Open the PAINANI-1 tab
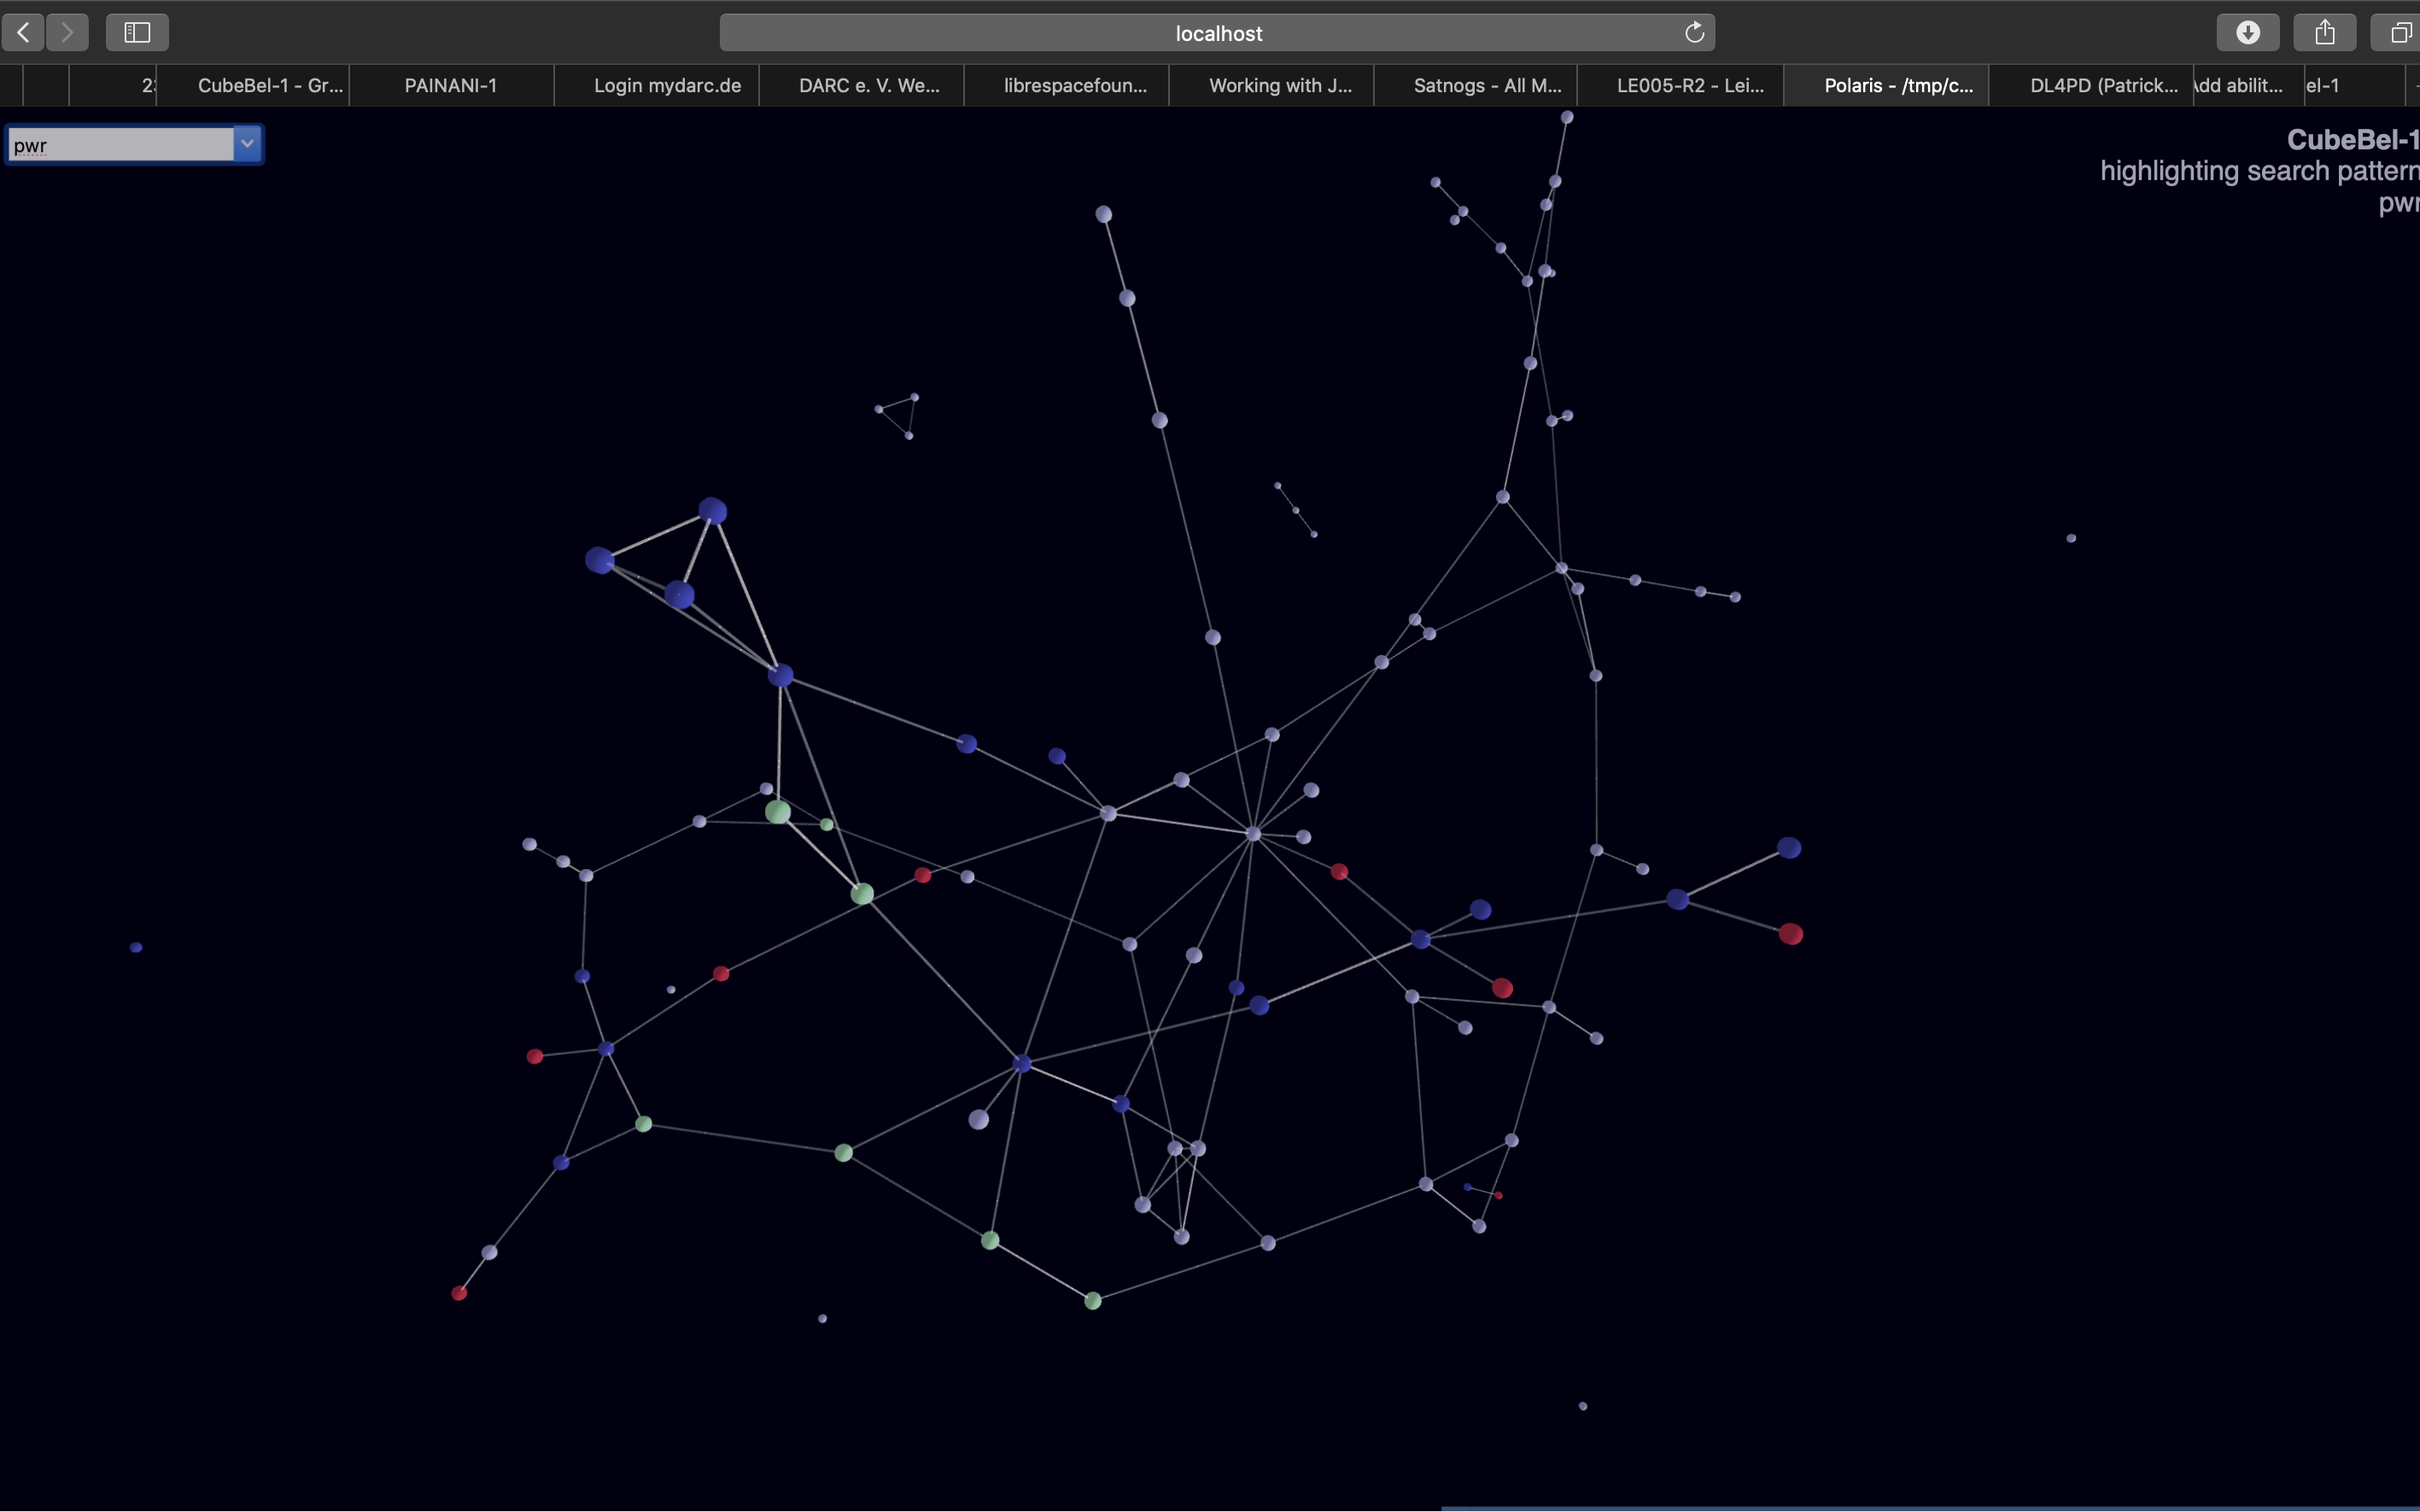The width and height of the screenshot is (2420, 1512). click(450, 86)
